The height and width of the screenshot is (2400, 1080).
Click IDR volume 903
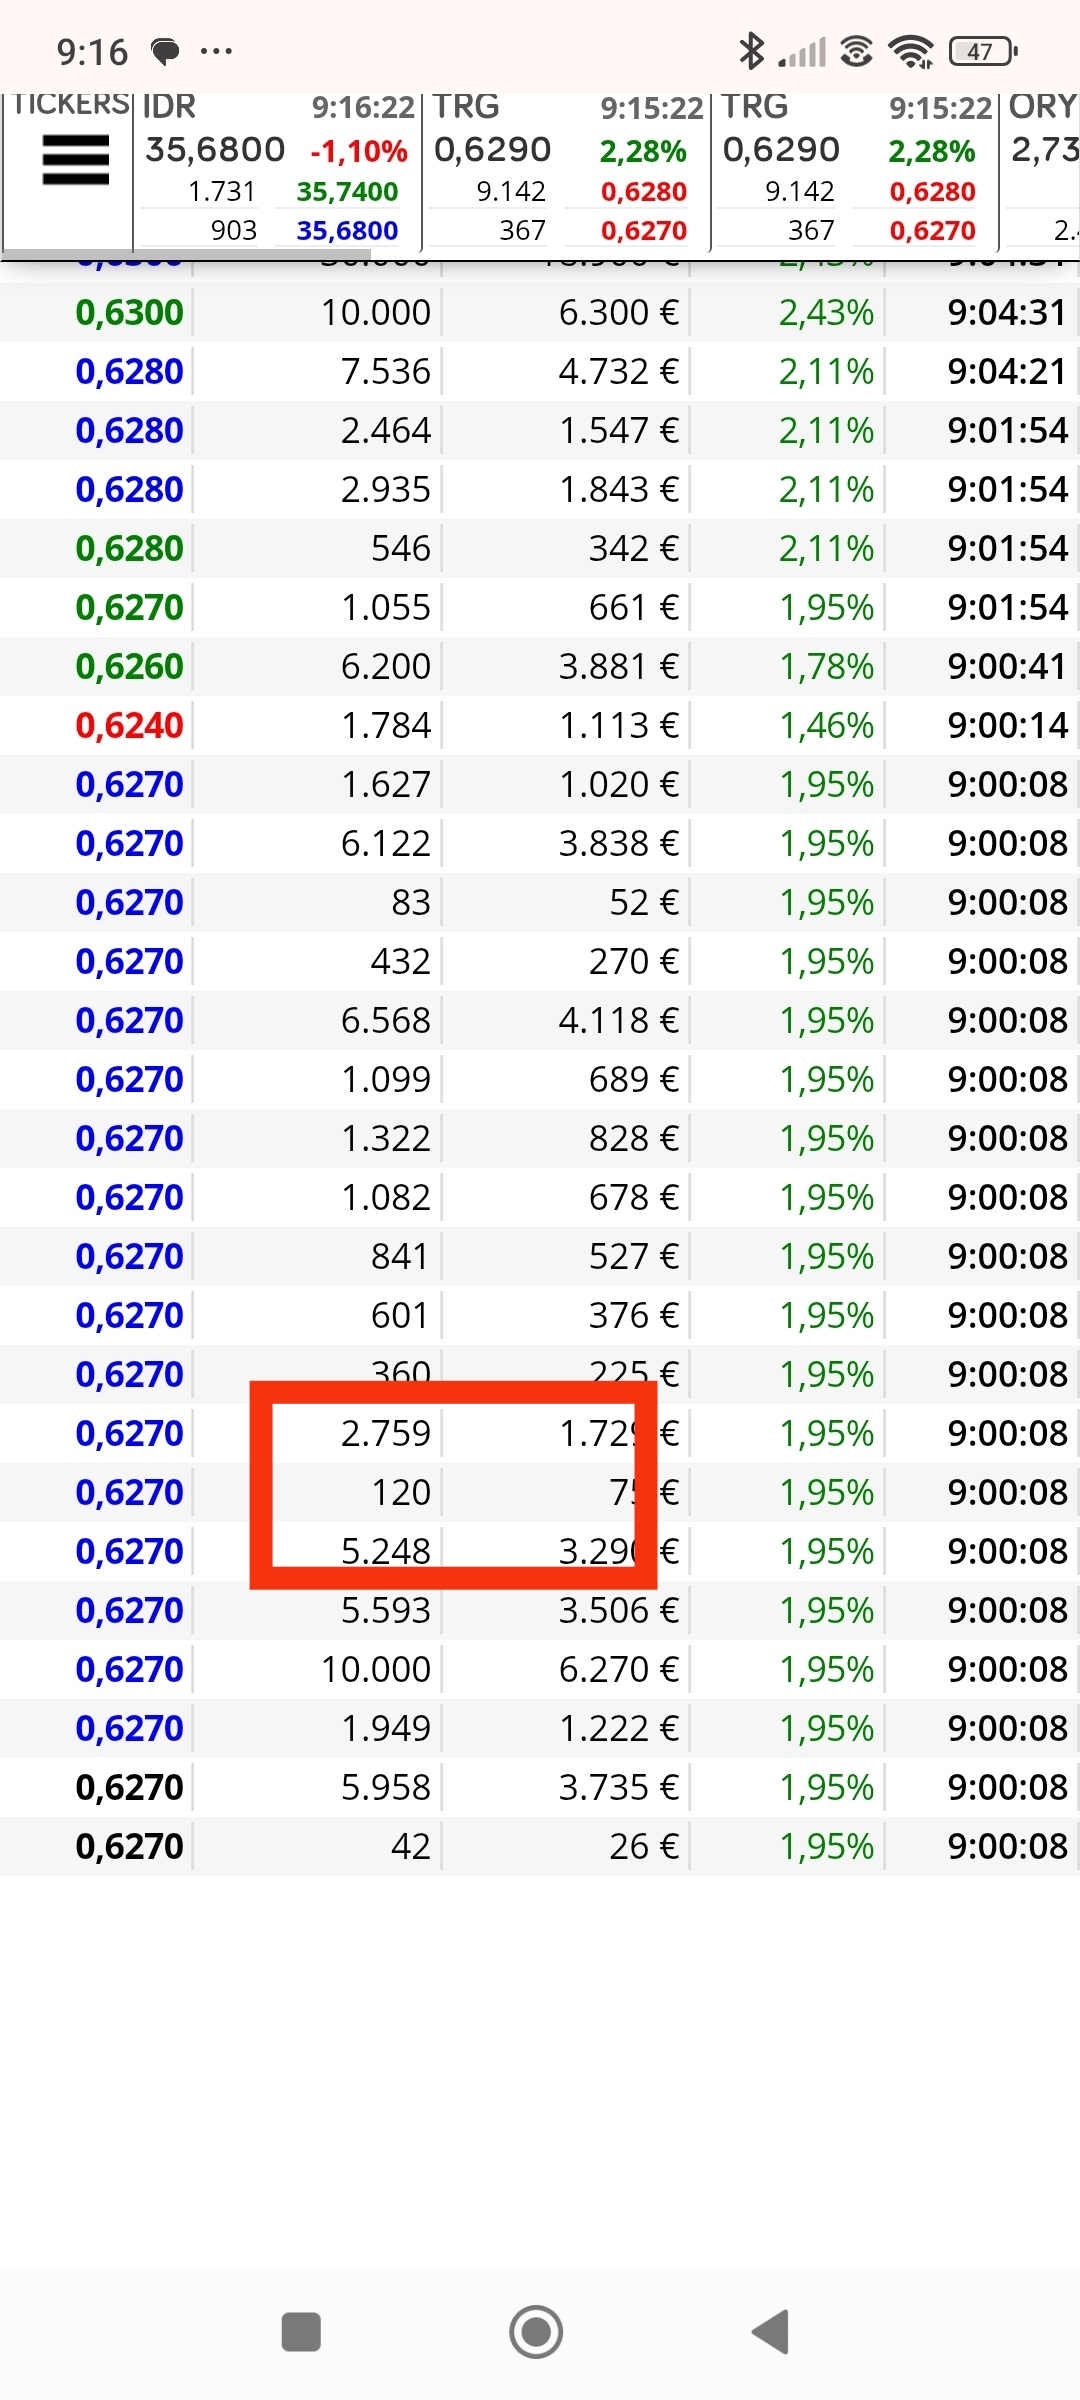point(234,231)
